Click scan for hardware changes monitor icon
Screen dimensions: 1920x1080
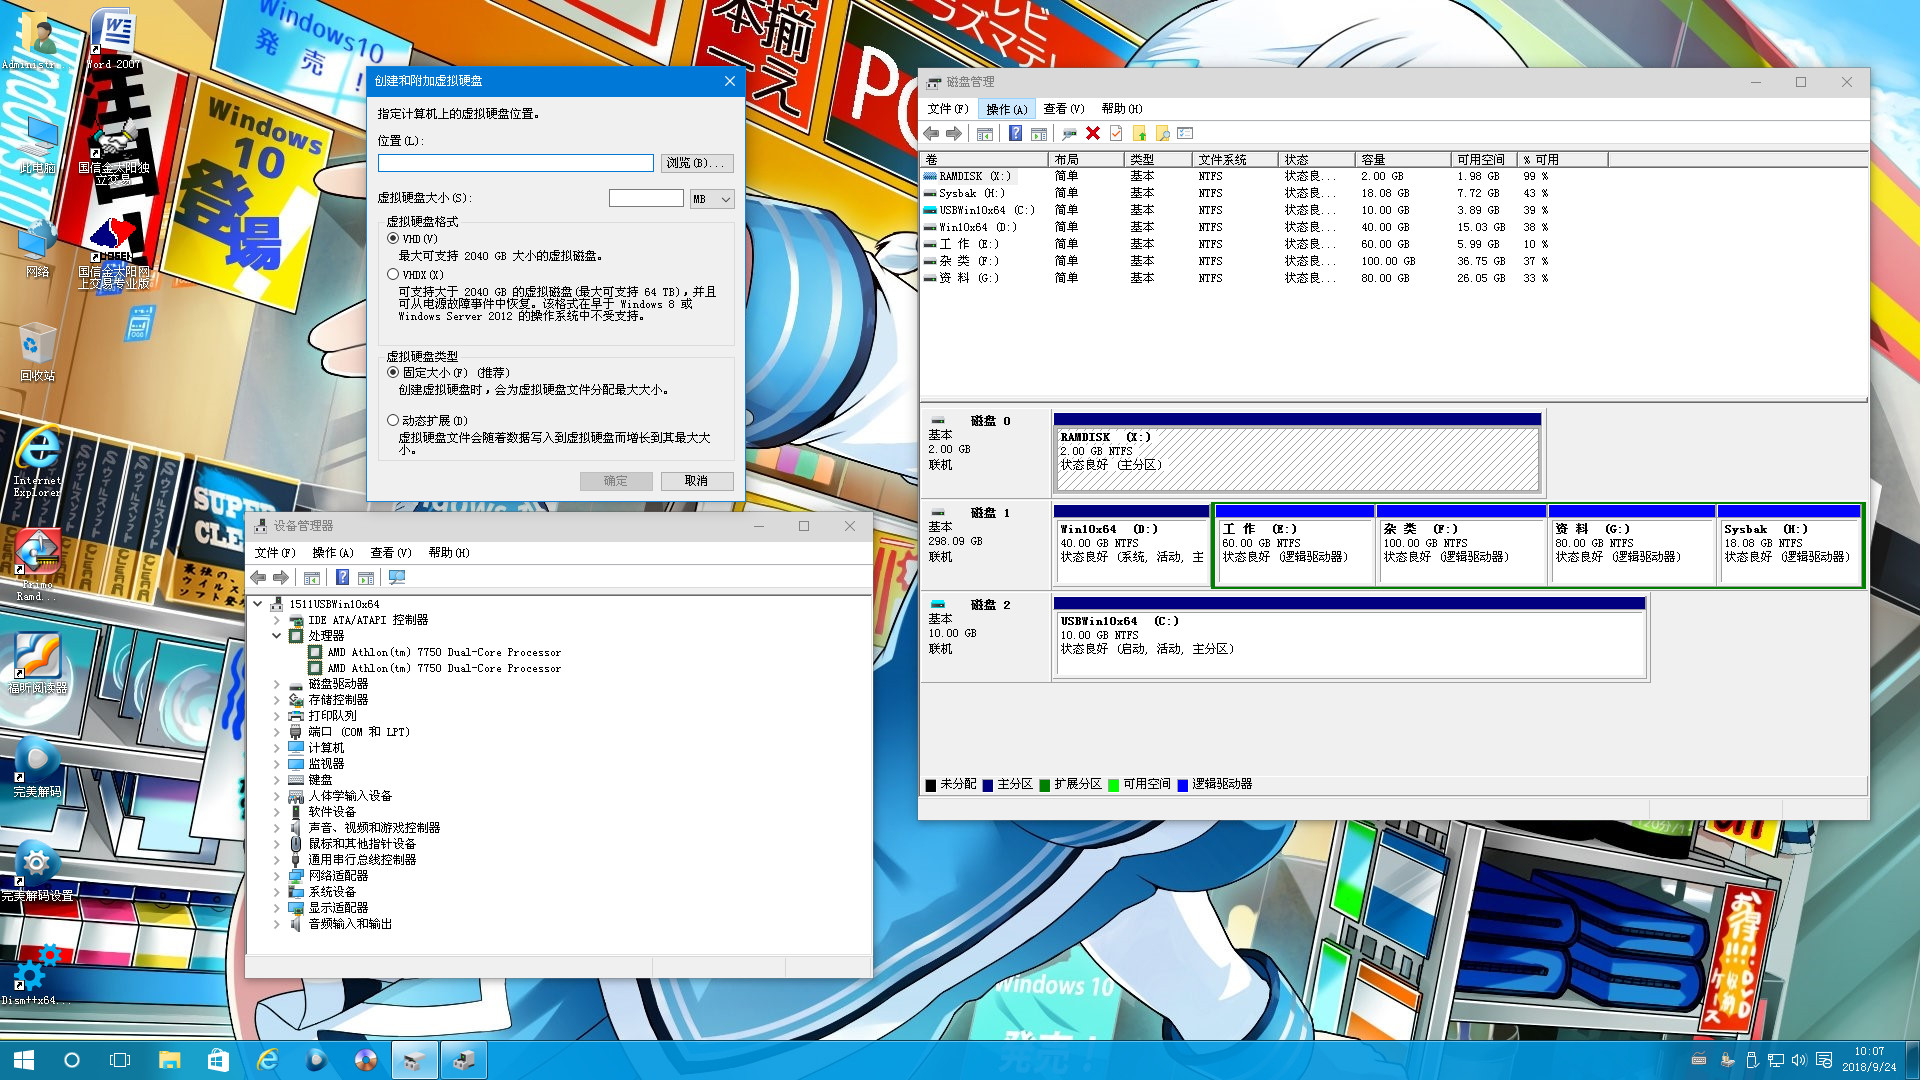point(397,578)
